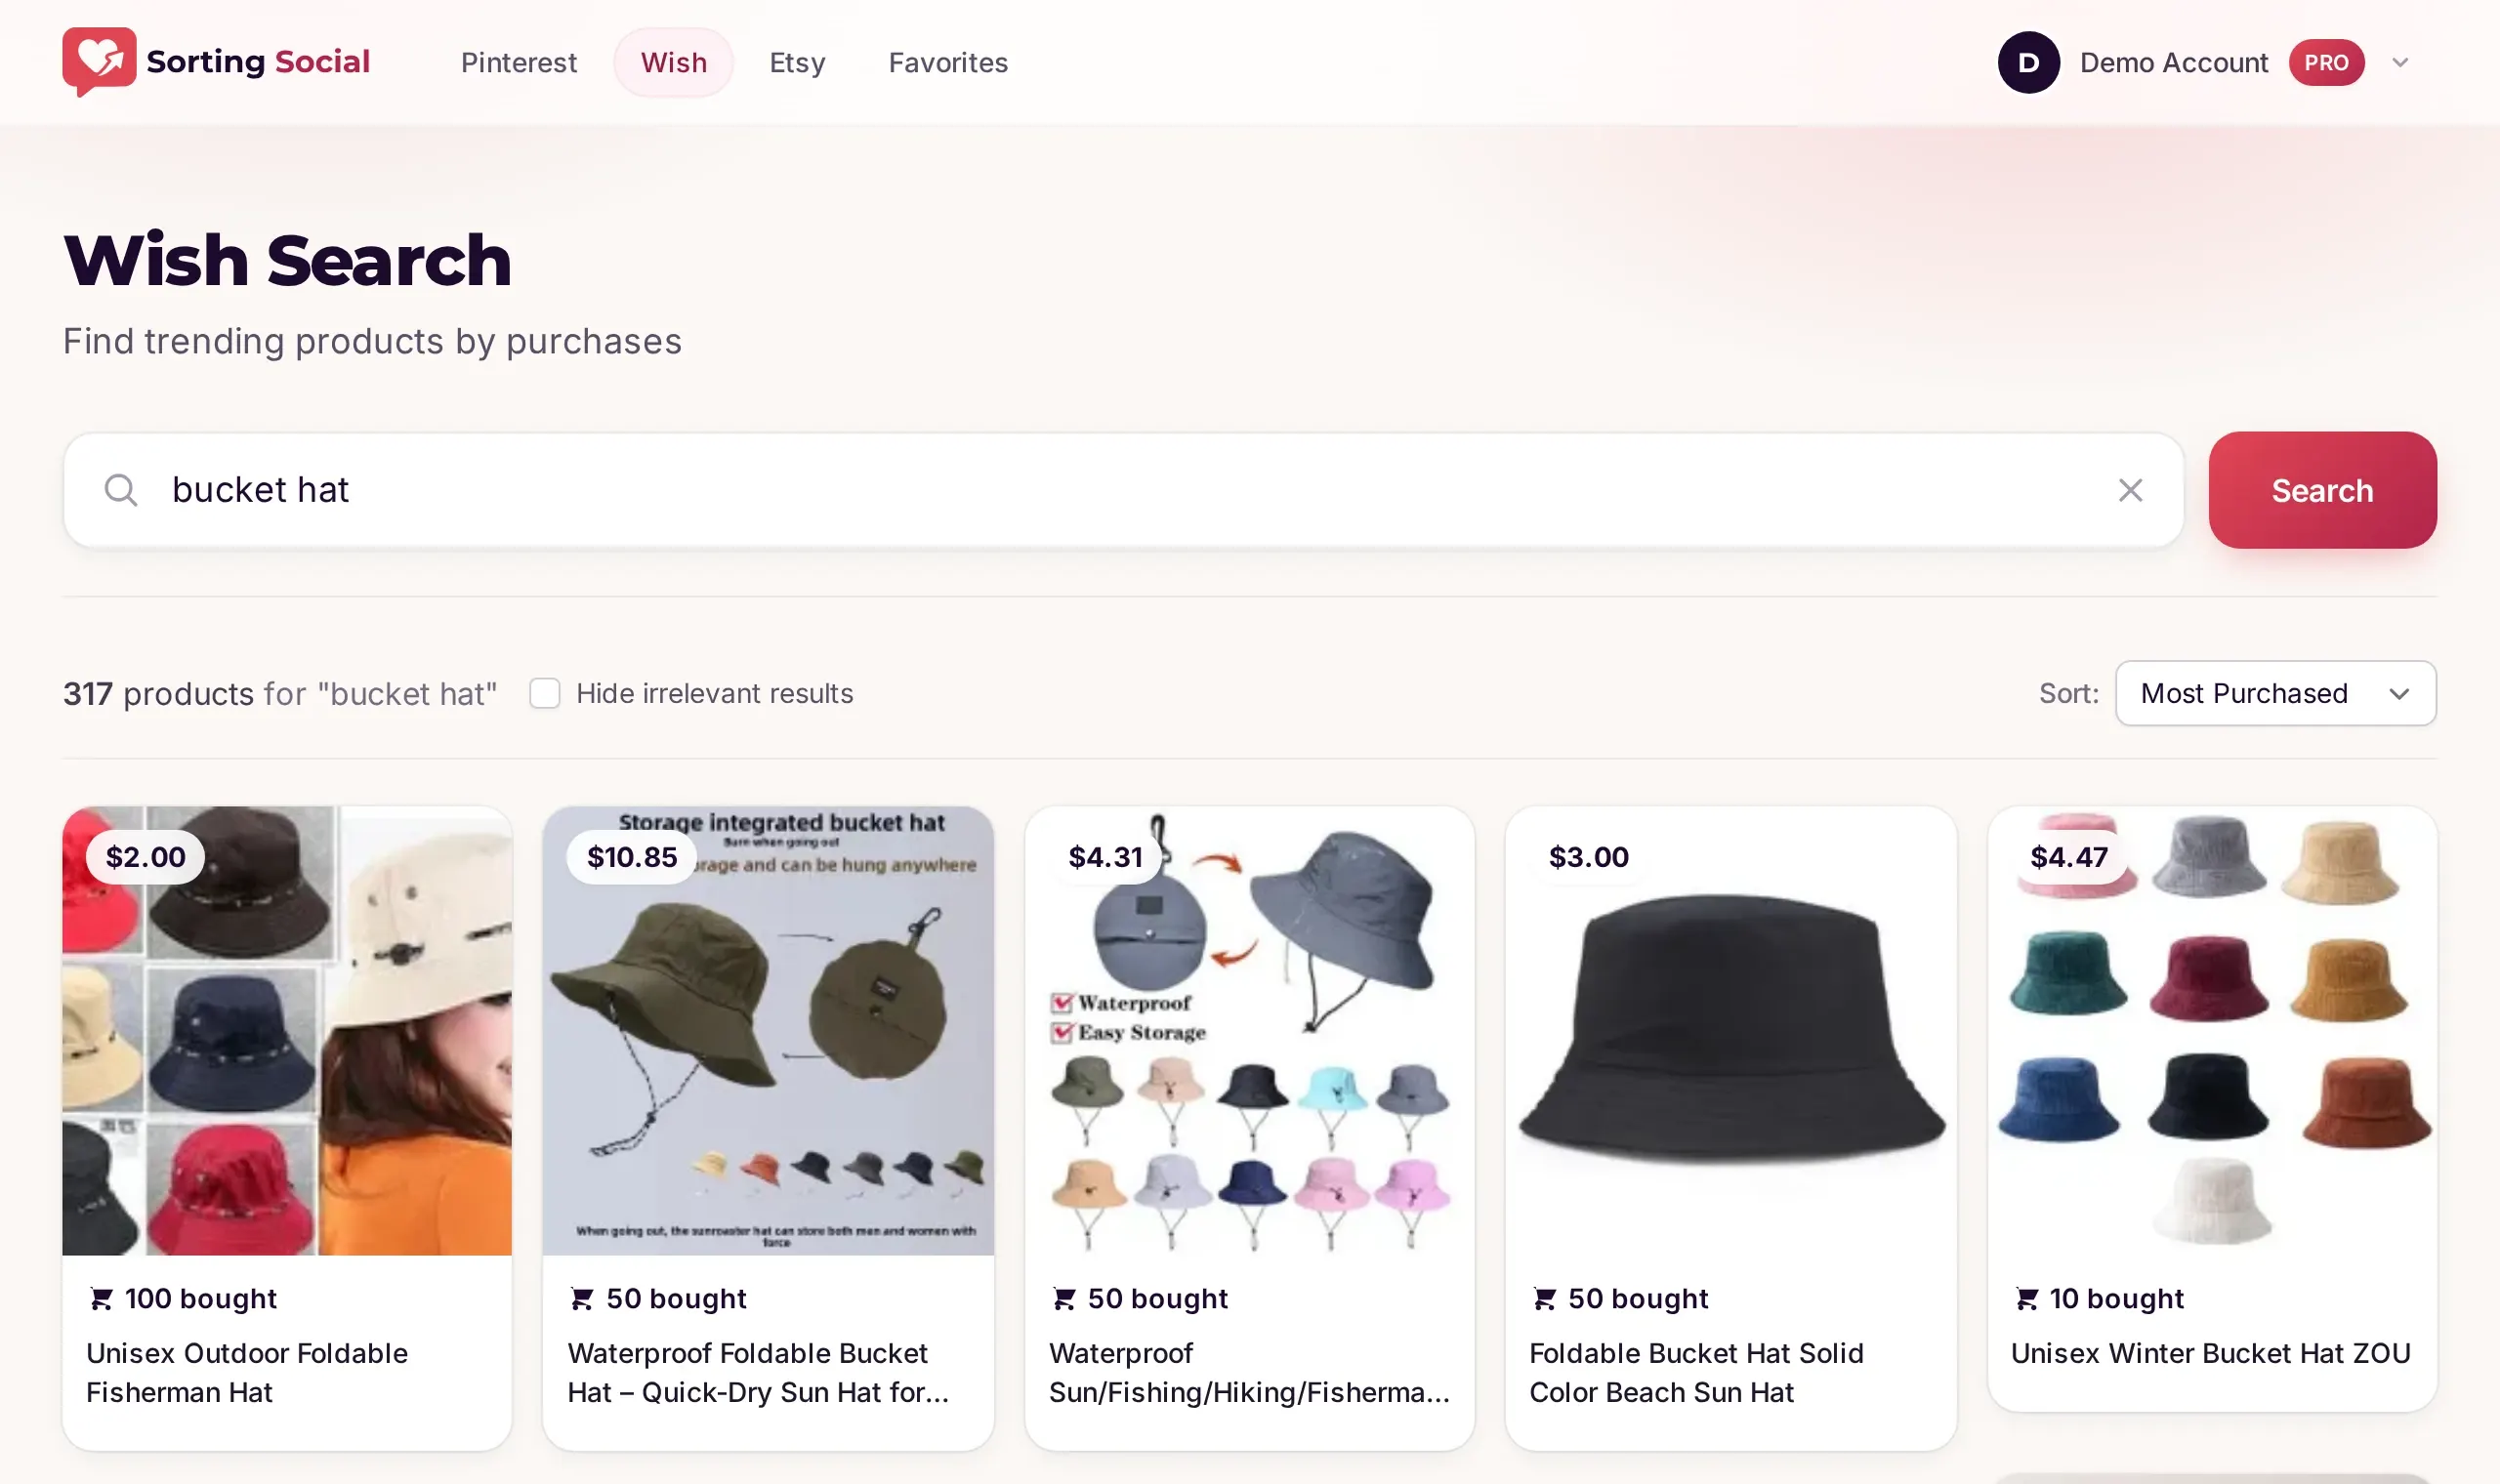
Task: Click cart icon beside 10 bought
Action: coord(2026,1298)
